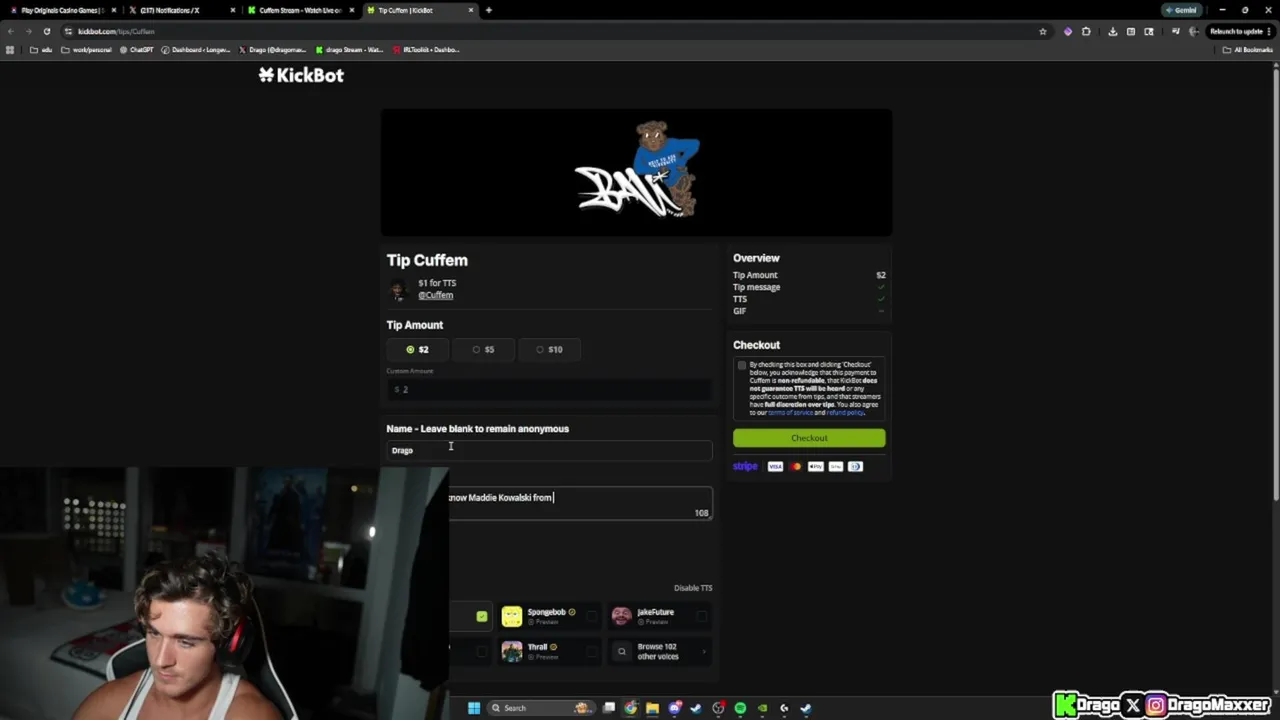
Task: Click the Name field containing Drago
Action: 549,450
